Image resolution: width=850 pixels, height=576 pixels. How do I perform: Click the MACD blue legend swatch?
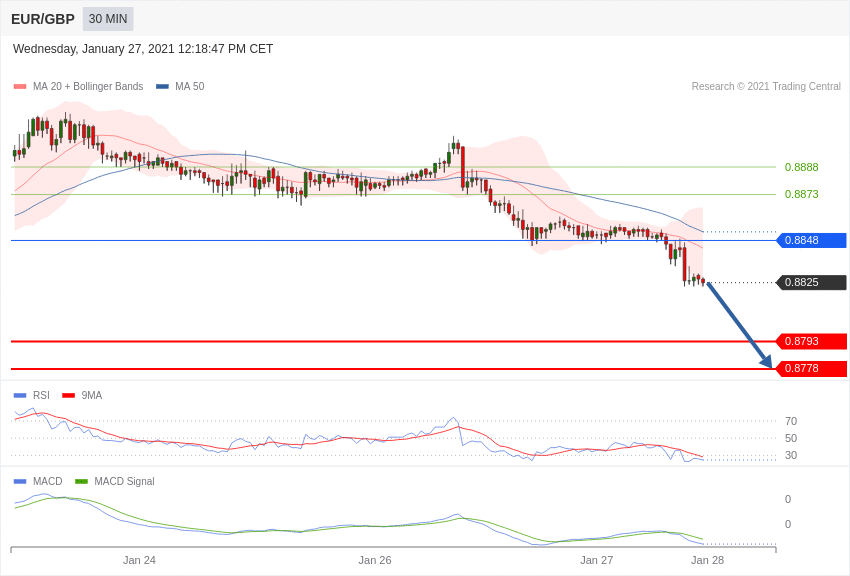tap(20, 481)
